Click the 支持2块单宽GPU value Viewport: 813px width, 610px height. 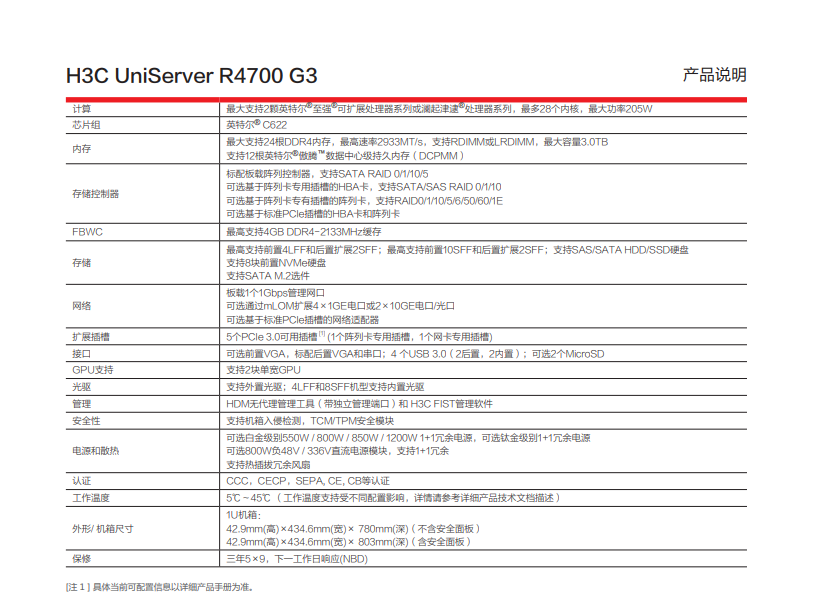click(x=263, y=370)
